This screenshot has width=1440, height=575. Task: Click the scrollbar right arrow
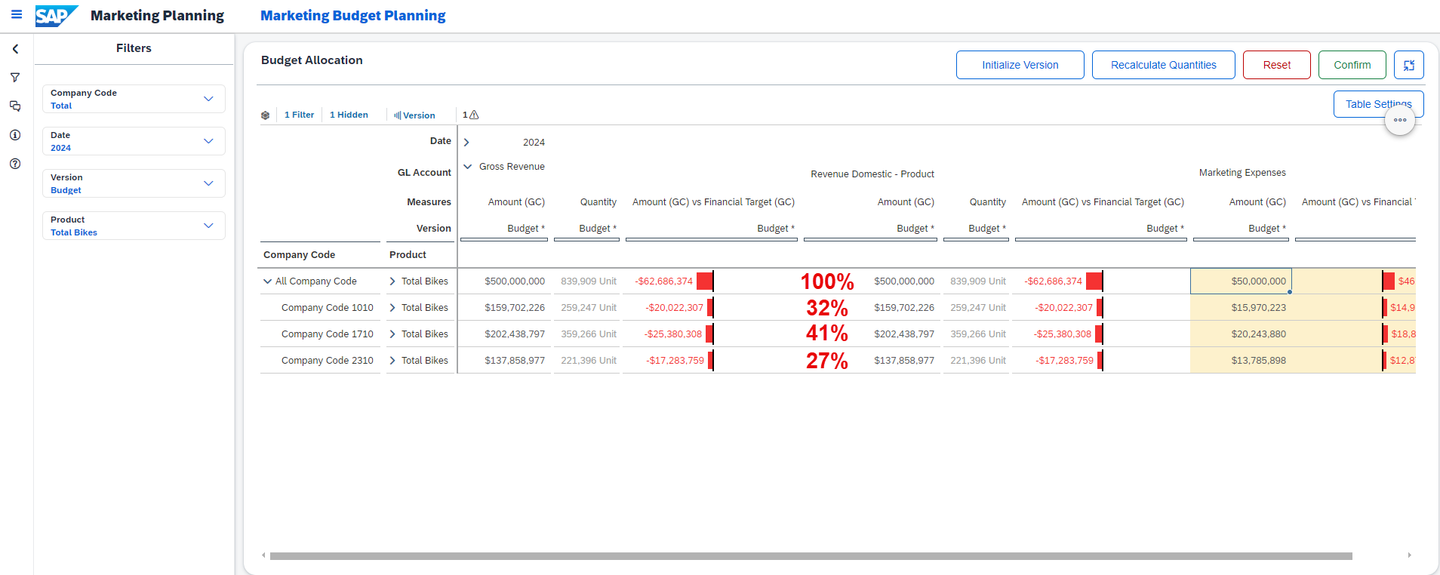(x=1410, y=555)
